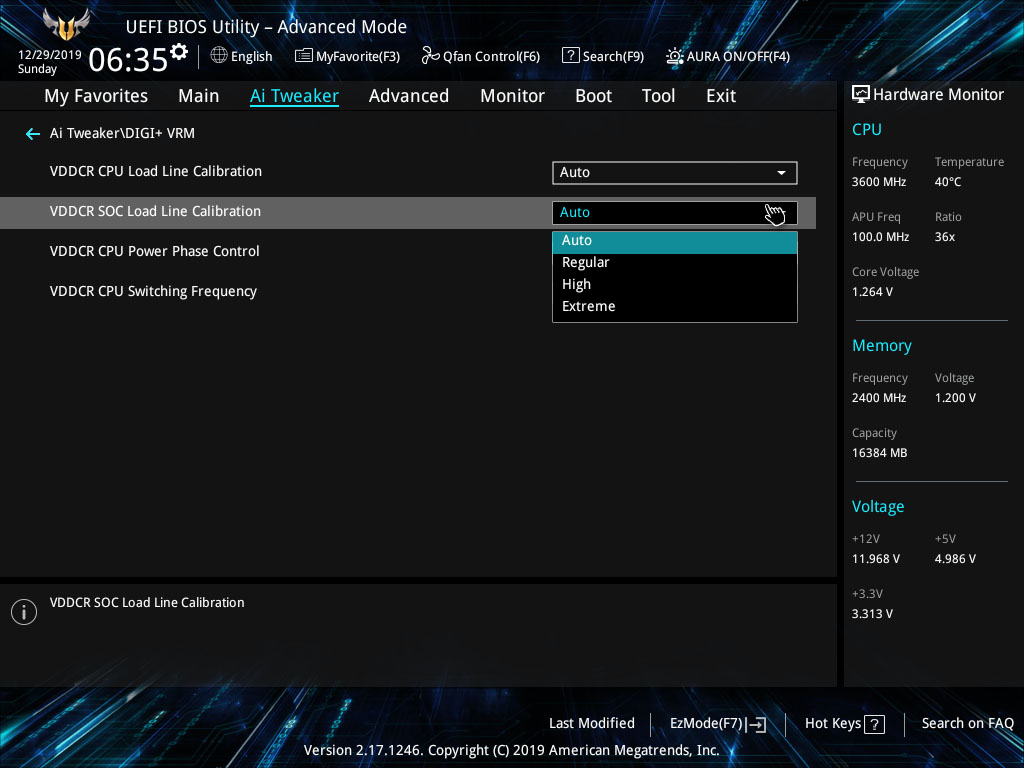Click the Qfan fan icon
1024x768 pixels.
click(430, 56)
